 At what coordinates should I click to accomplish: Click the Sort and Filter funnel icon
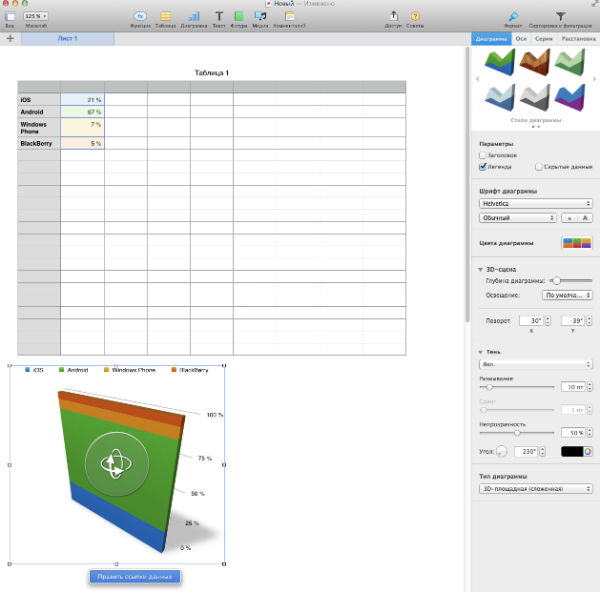point(561,16)
